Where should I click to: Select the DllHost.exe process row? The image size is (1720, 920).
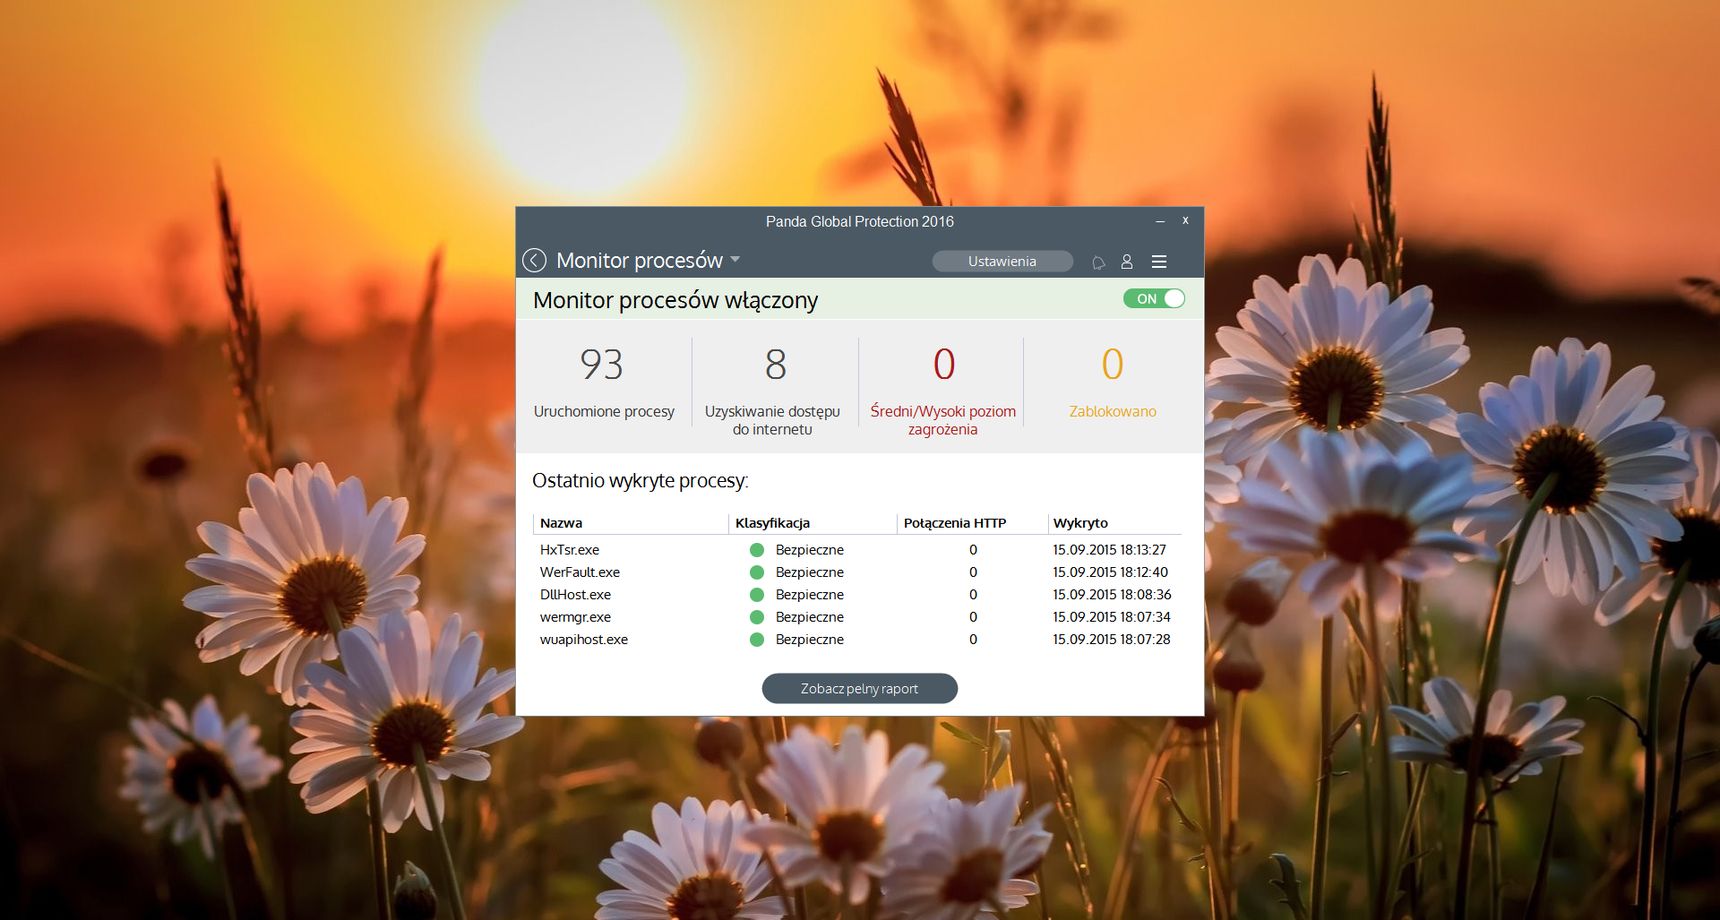click(x=857, y=595)
